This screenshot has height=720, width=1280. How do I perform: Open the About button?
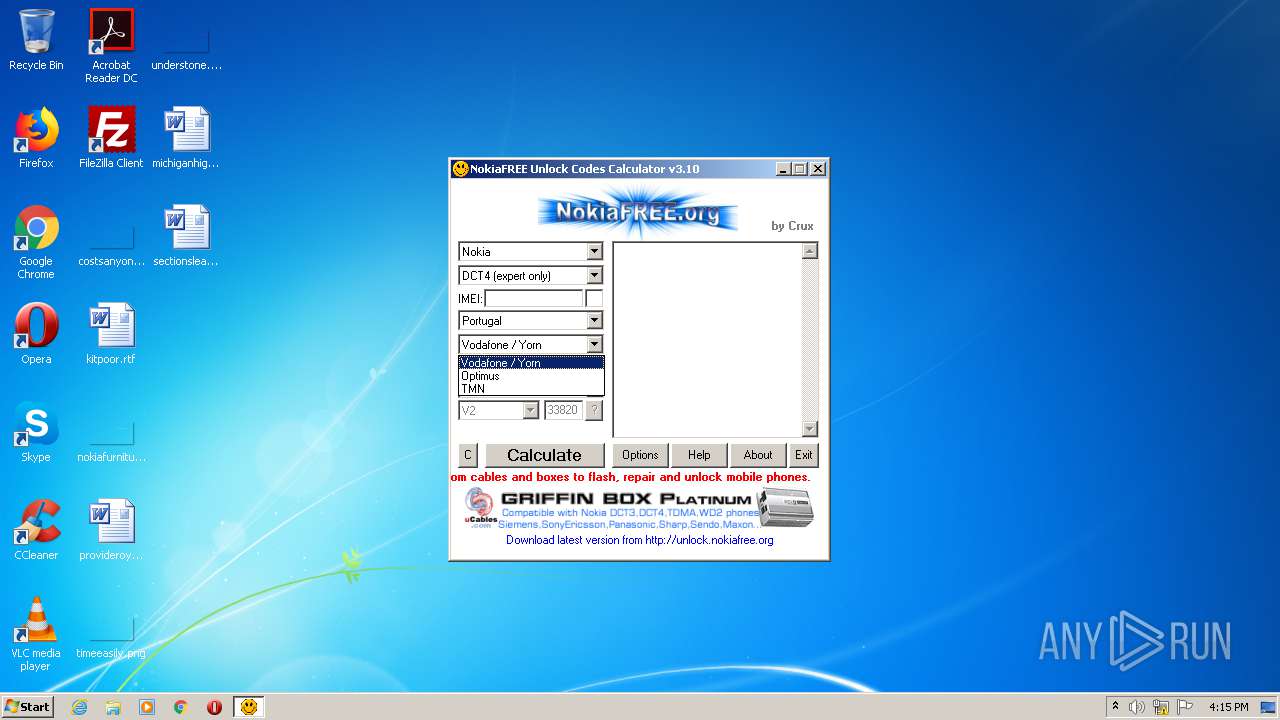coord(758,455)
